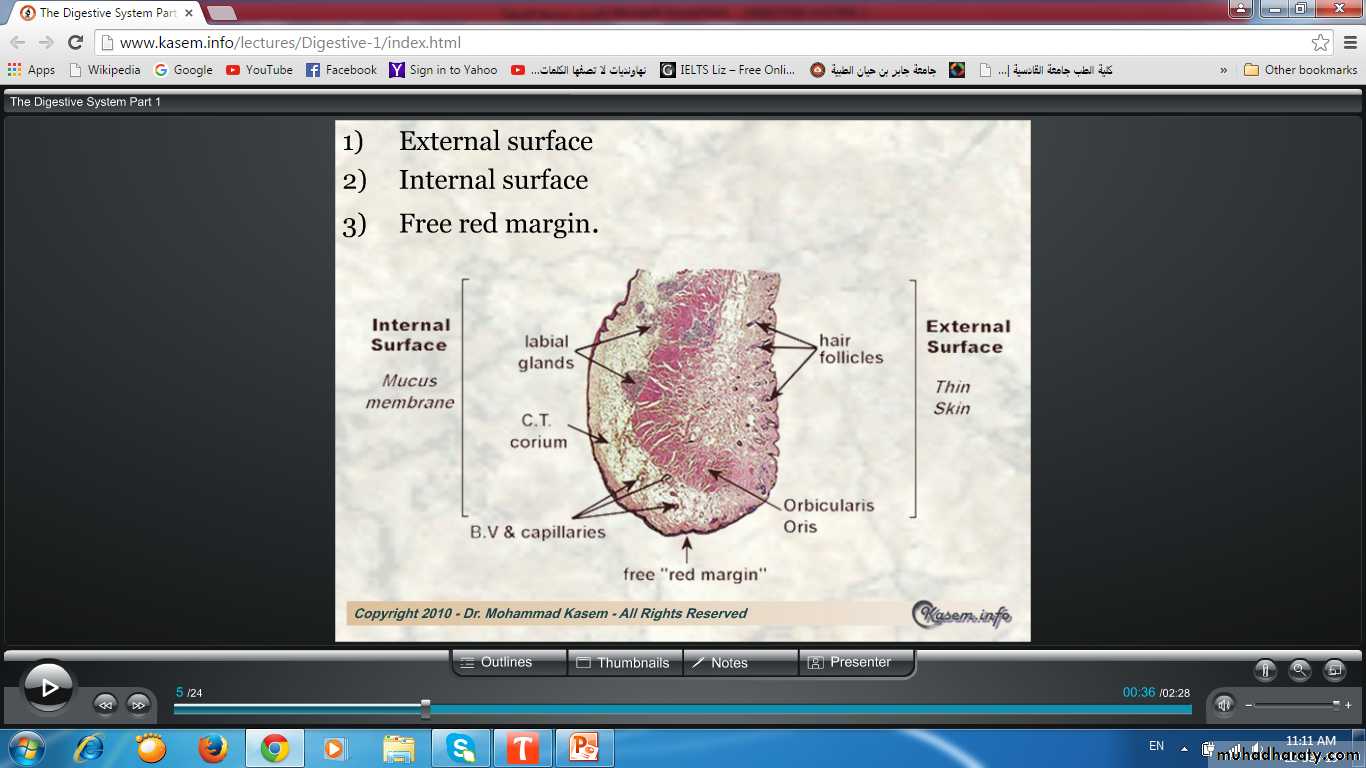Toggle full screen view icon in player
1366x768 pixels.
coord(1334,670)
